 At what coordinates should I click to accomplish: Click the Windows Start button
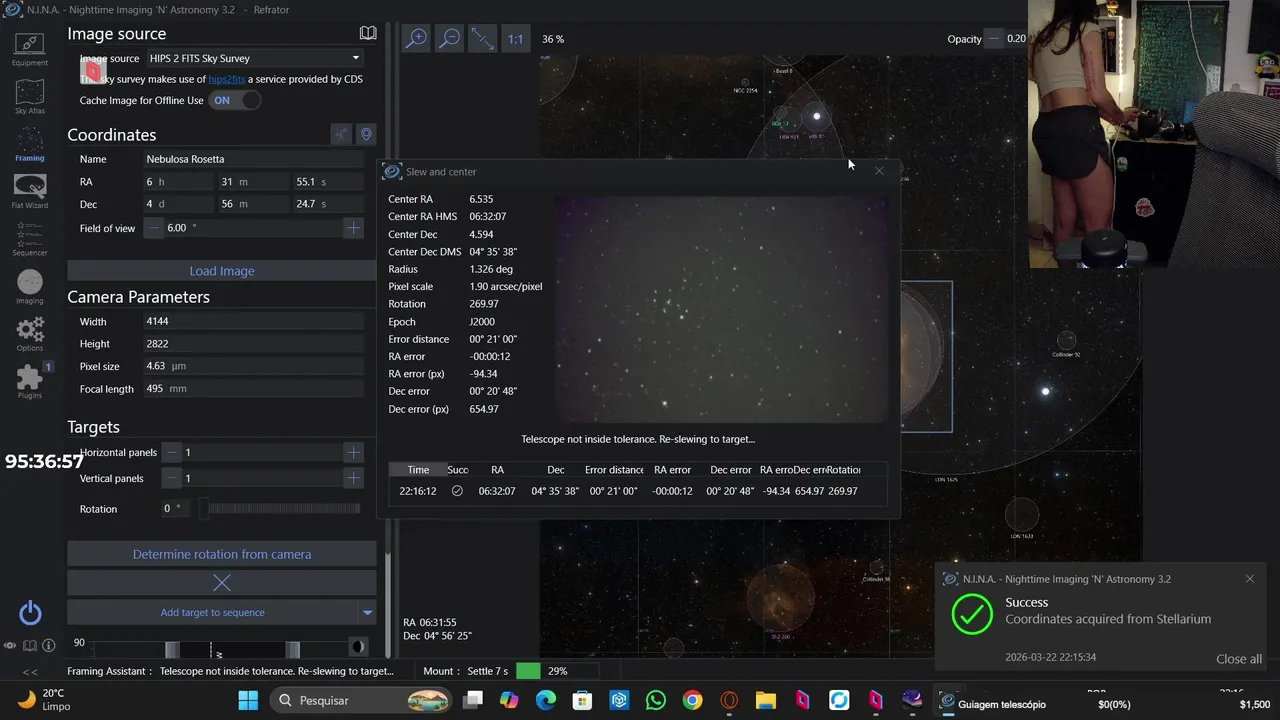248,700
